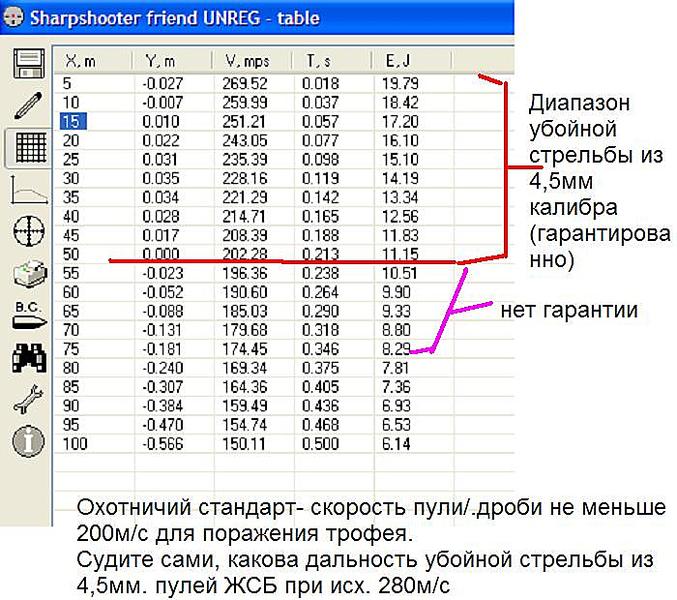Click drop value -0.240
Viewport: 677px width, 600px height.
[163, 368]
